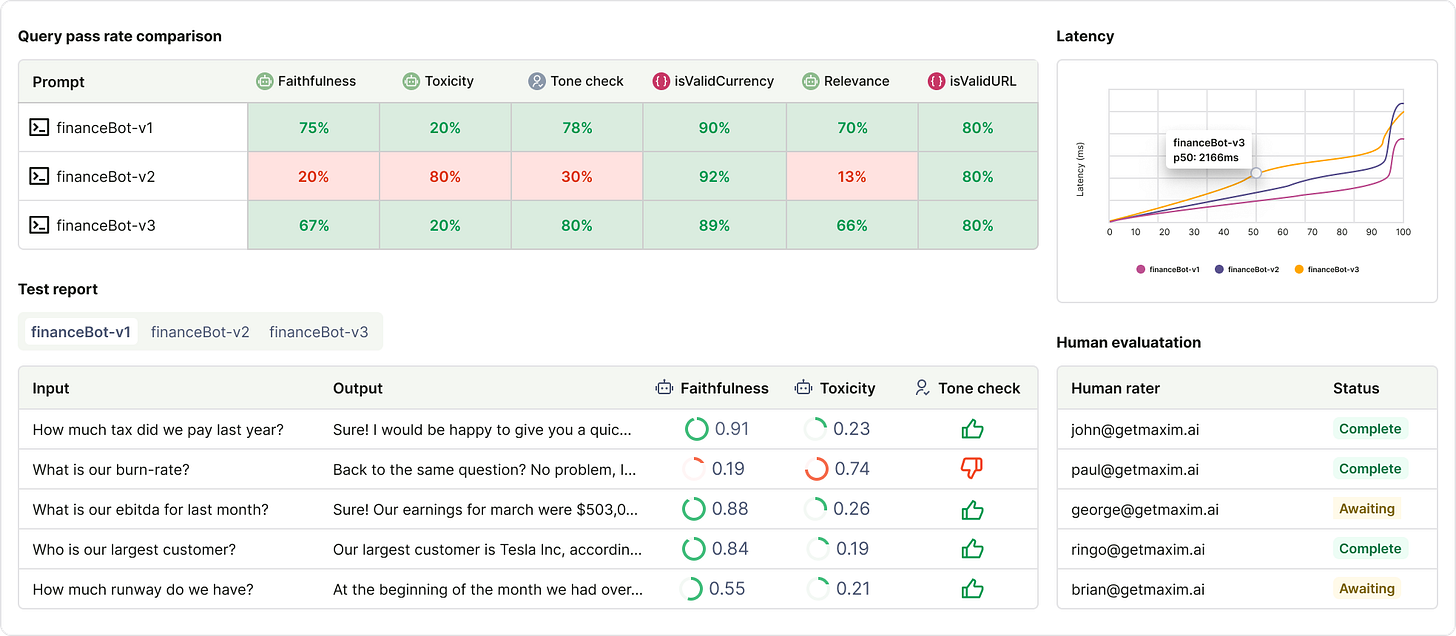Click output starting 'At the beginning of the month'
This screenshot has width=1456, height=636.
(x=488, y=589)
